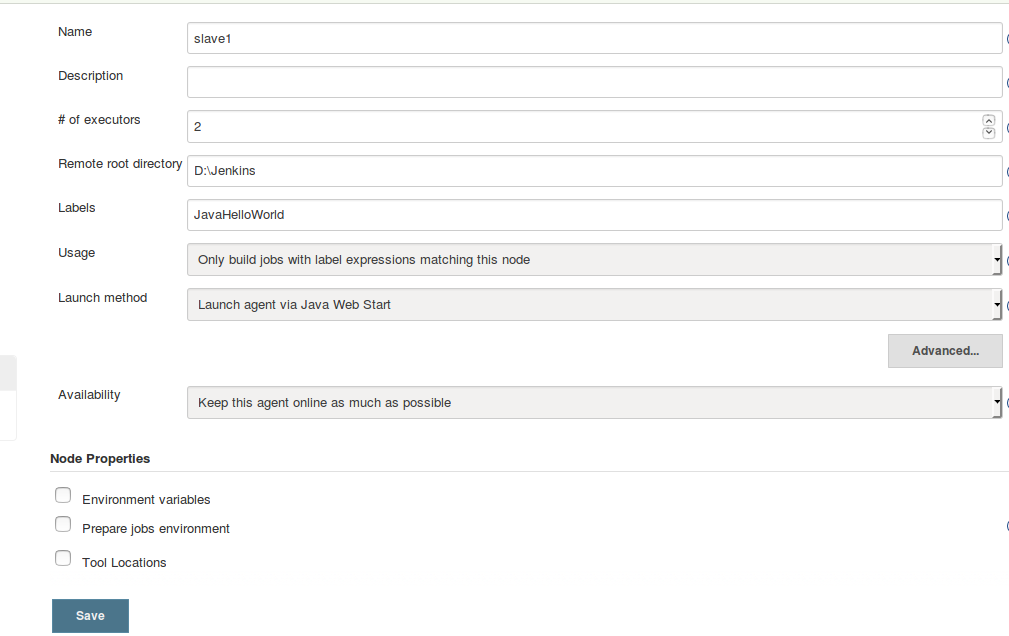1009x636 pixels.
Task: Decrease the number of executors with down arrow
Action: 988,133
